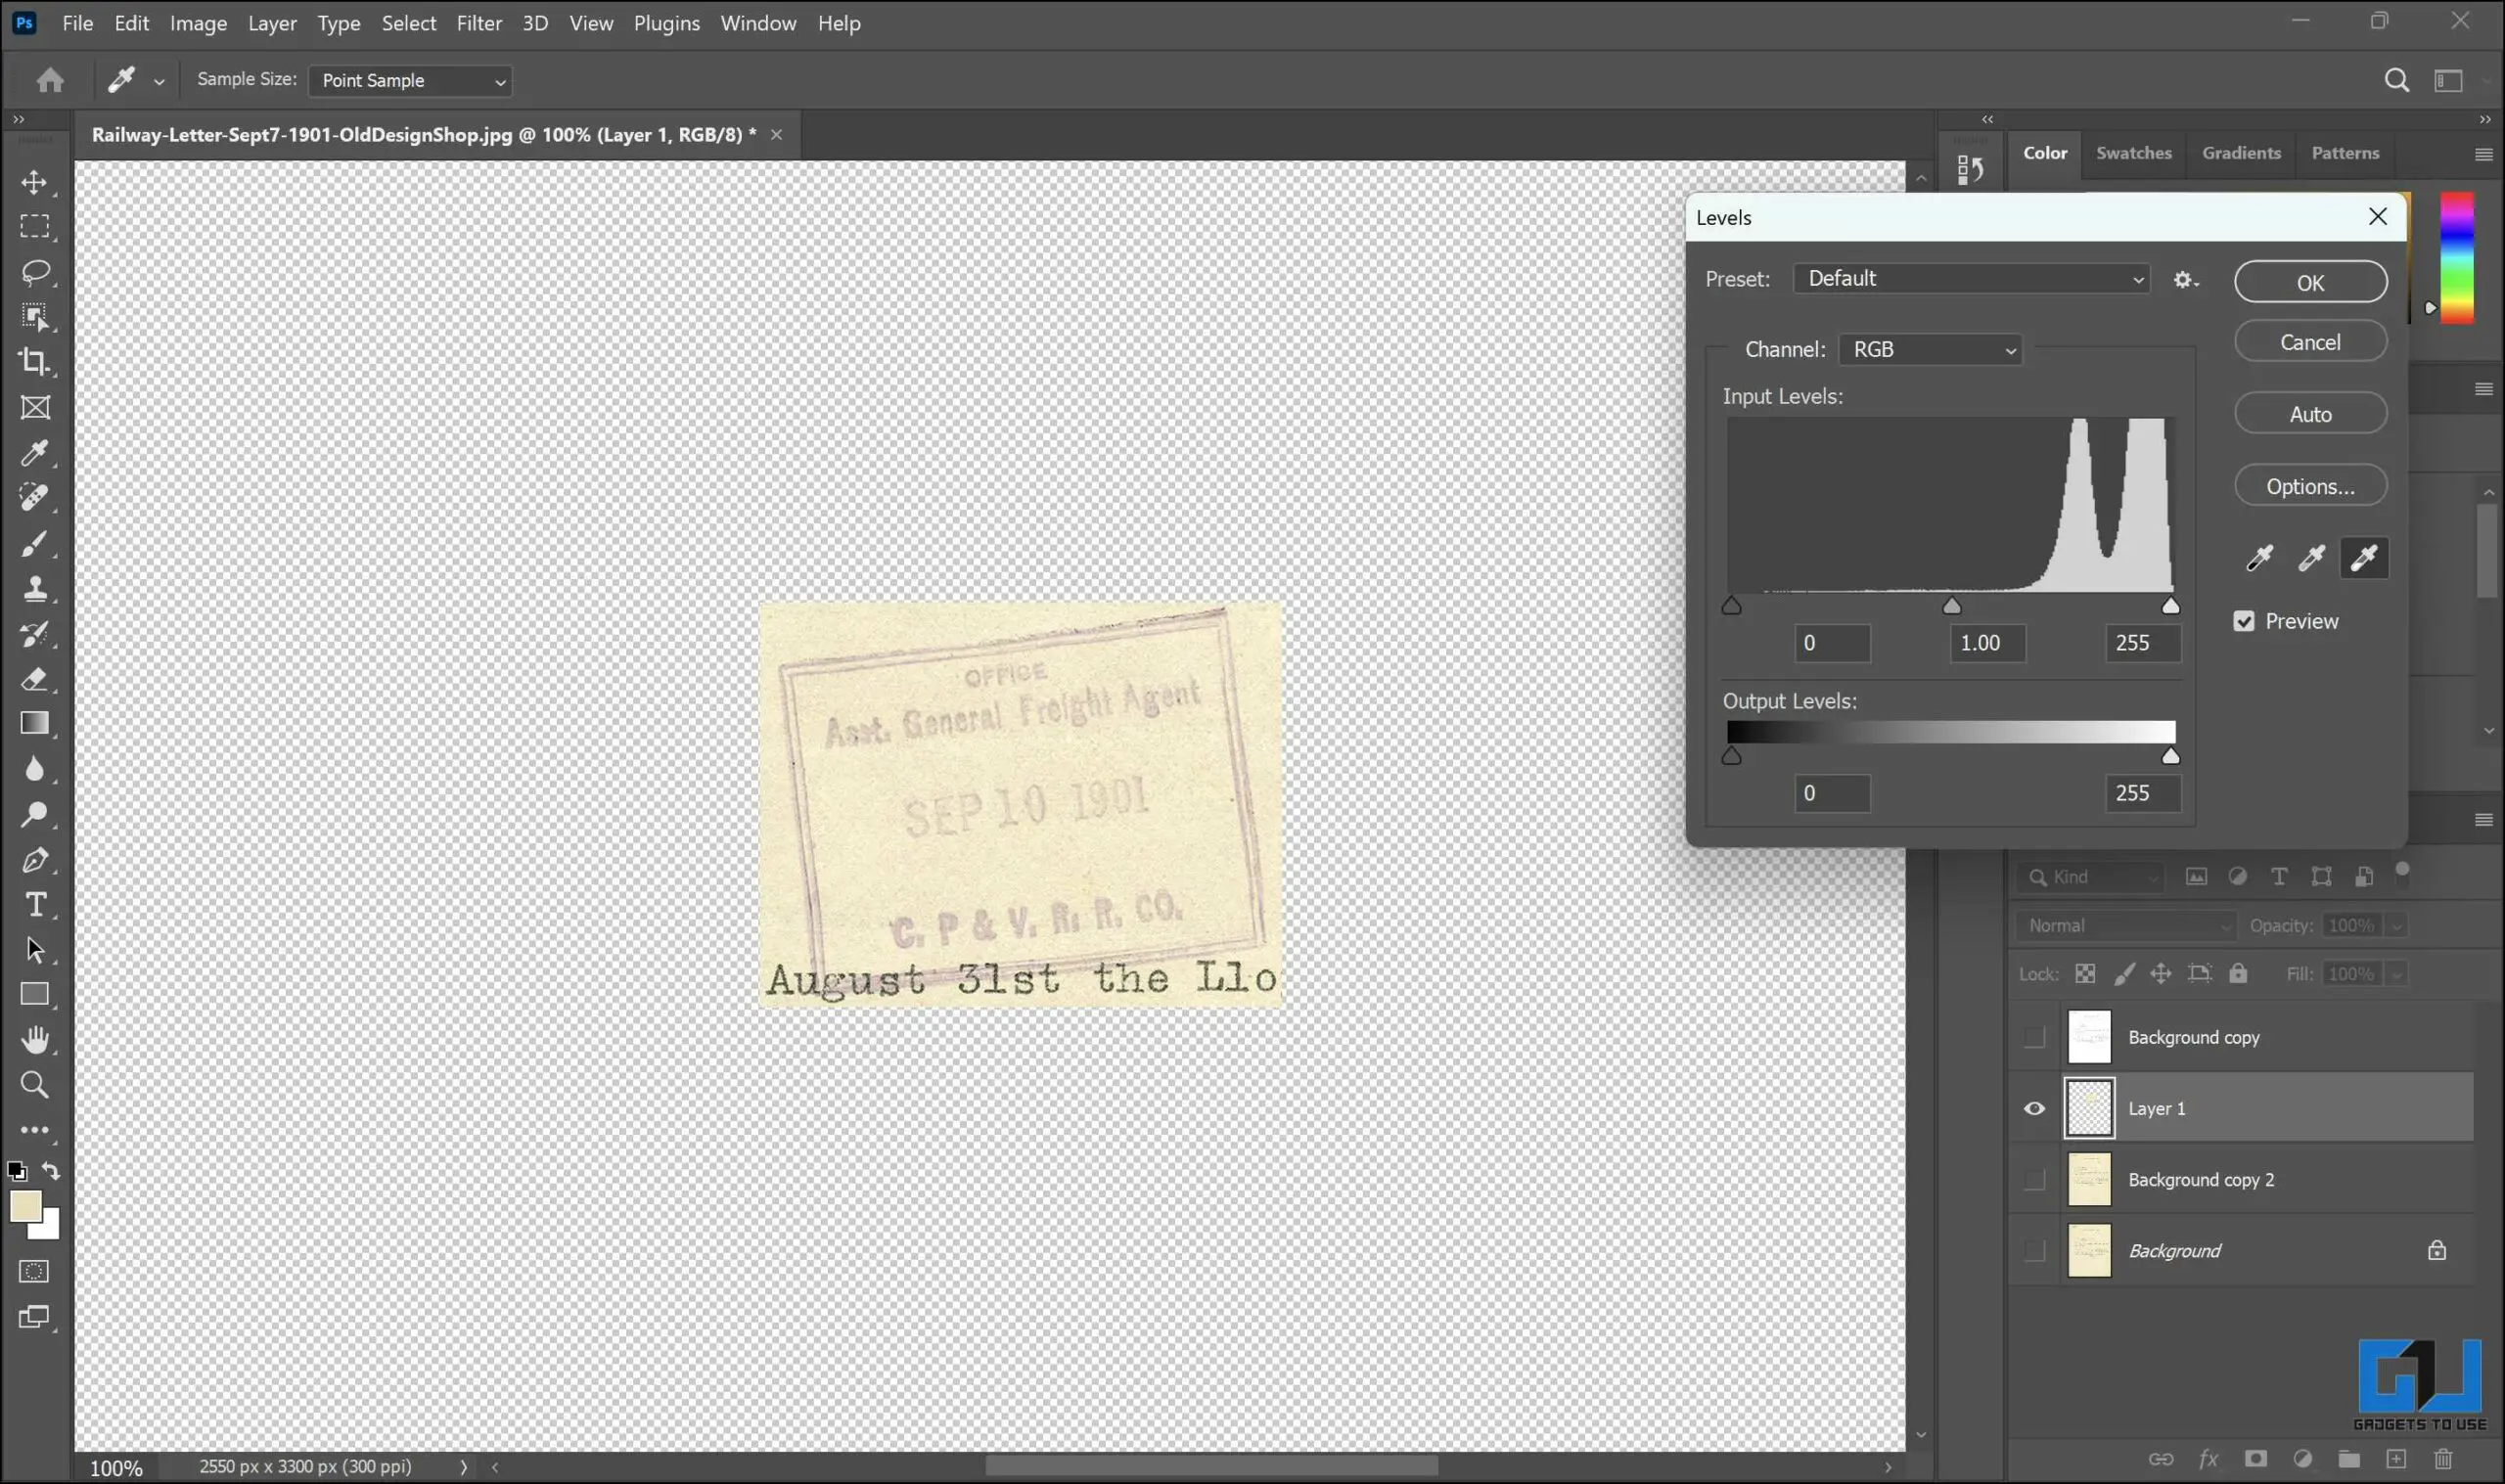Select the Rectangular Marquee tool
Screen dimensions: 2505x1484
(x=35, y=227)
